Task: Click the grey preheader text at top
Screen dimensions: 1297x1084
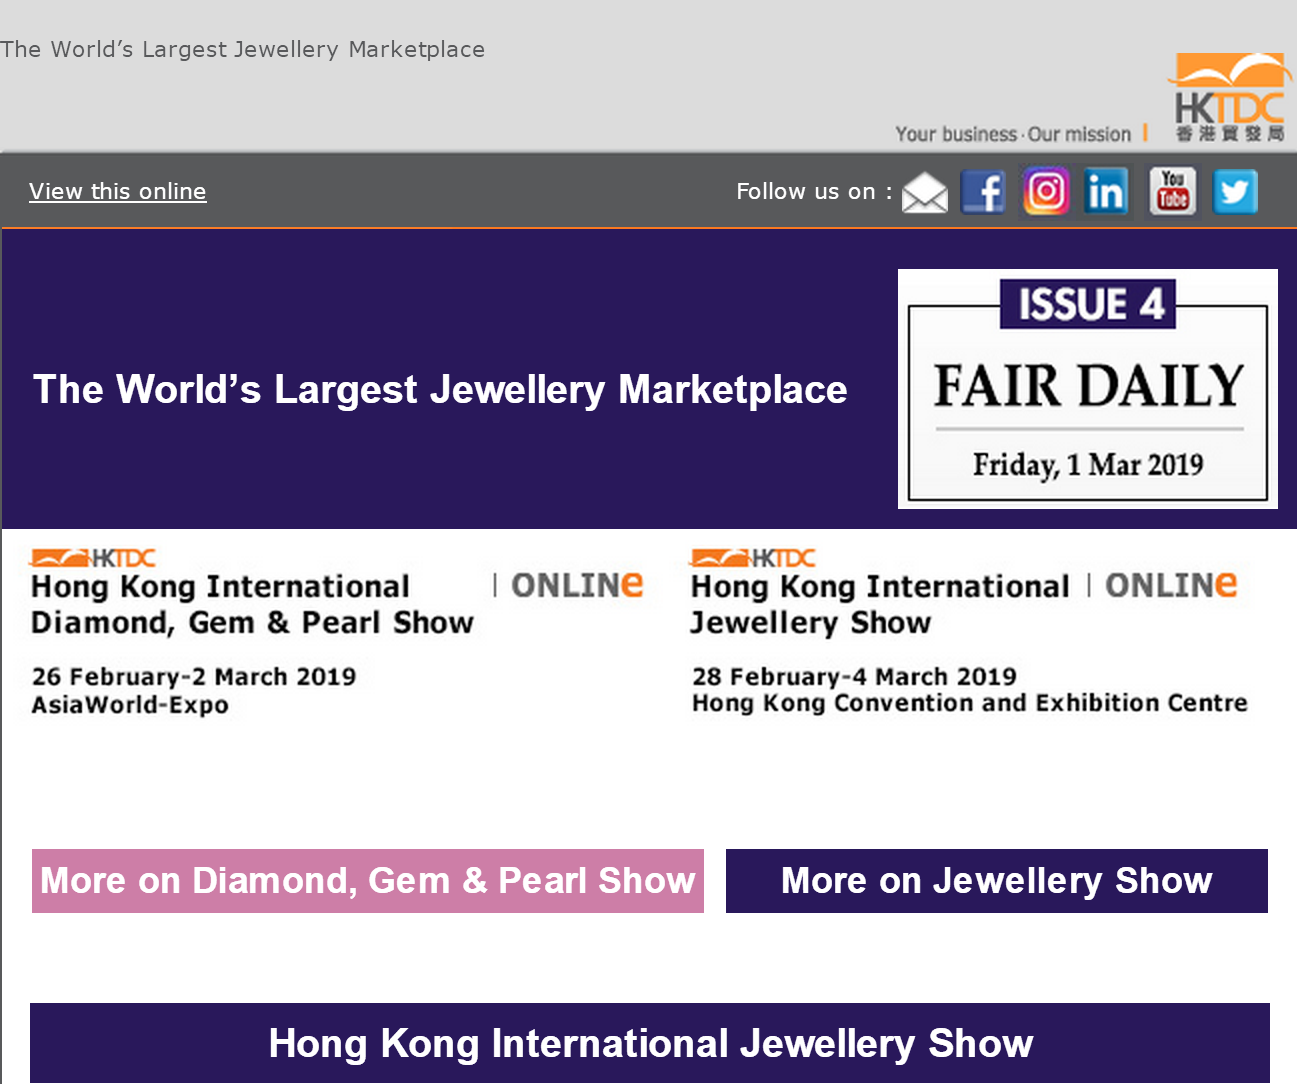Action: 243,49
